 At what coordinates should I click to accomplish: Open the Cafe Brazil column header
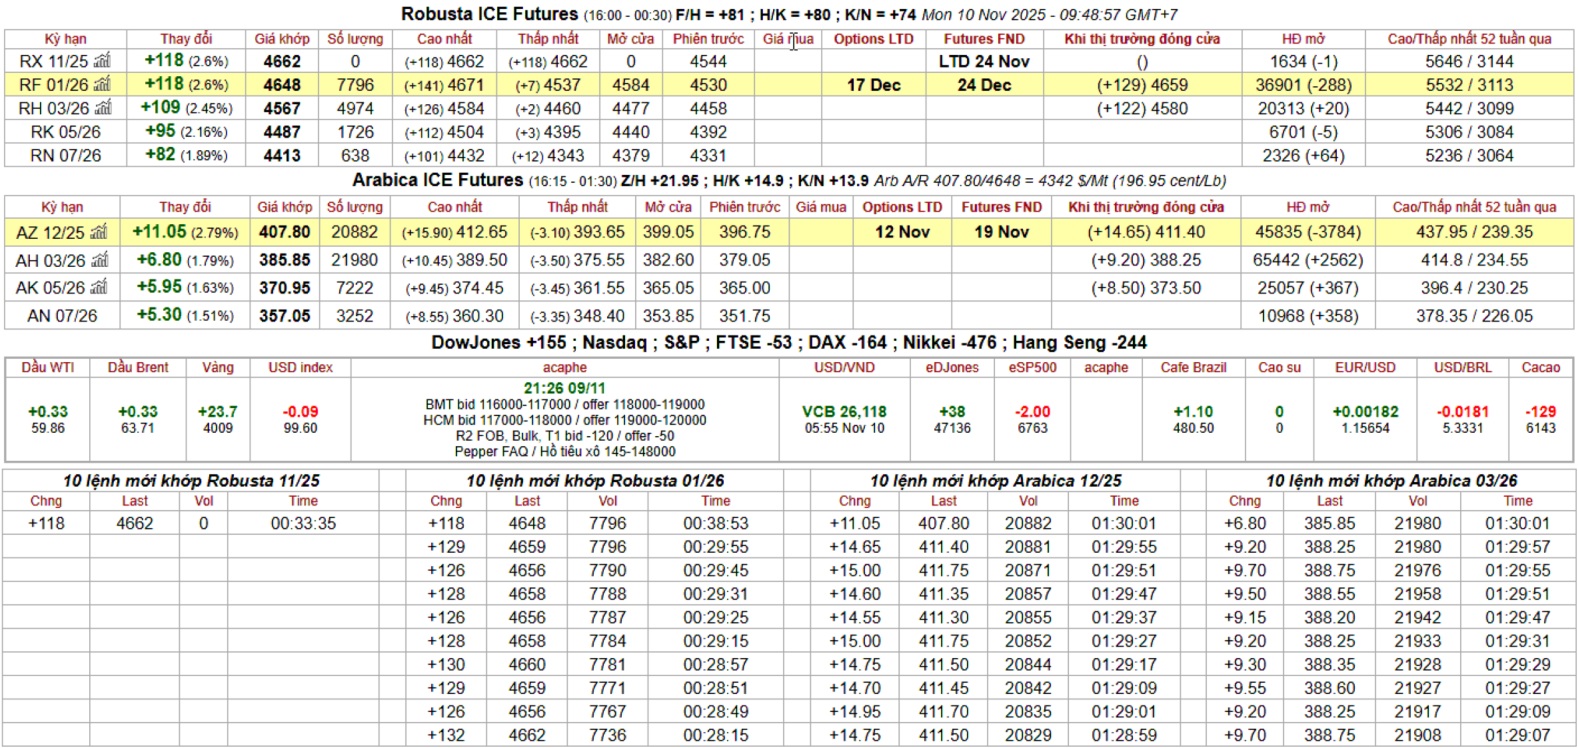click(1193, 367)
